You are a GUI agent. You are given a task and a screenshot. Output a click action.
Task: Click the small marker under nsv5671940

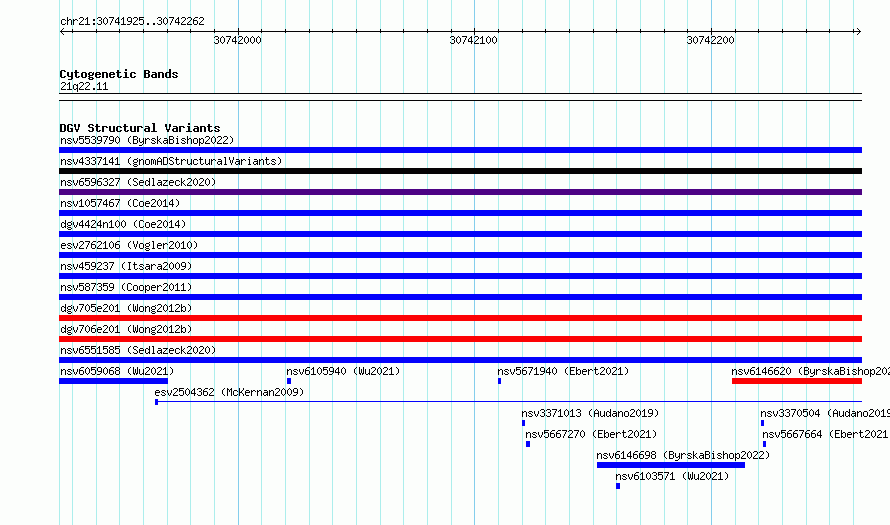pyautogui.click(x=499, y=381)
